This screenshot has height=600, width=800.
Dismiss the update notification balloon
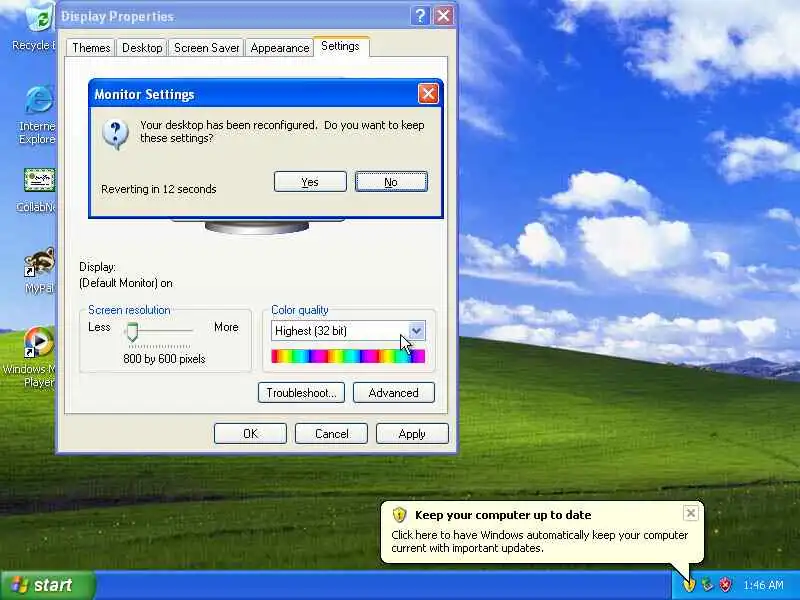coord(690,513)
